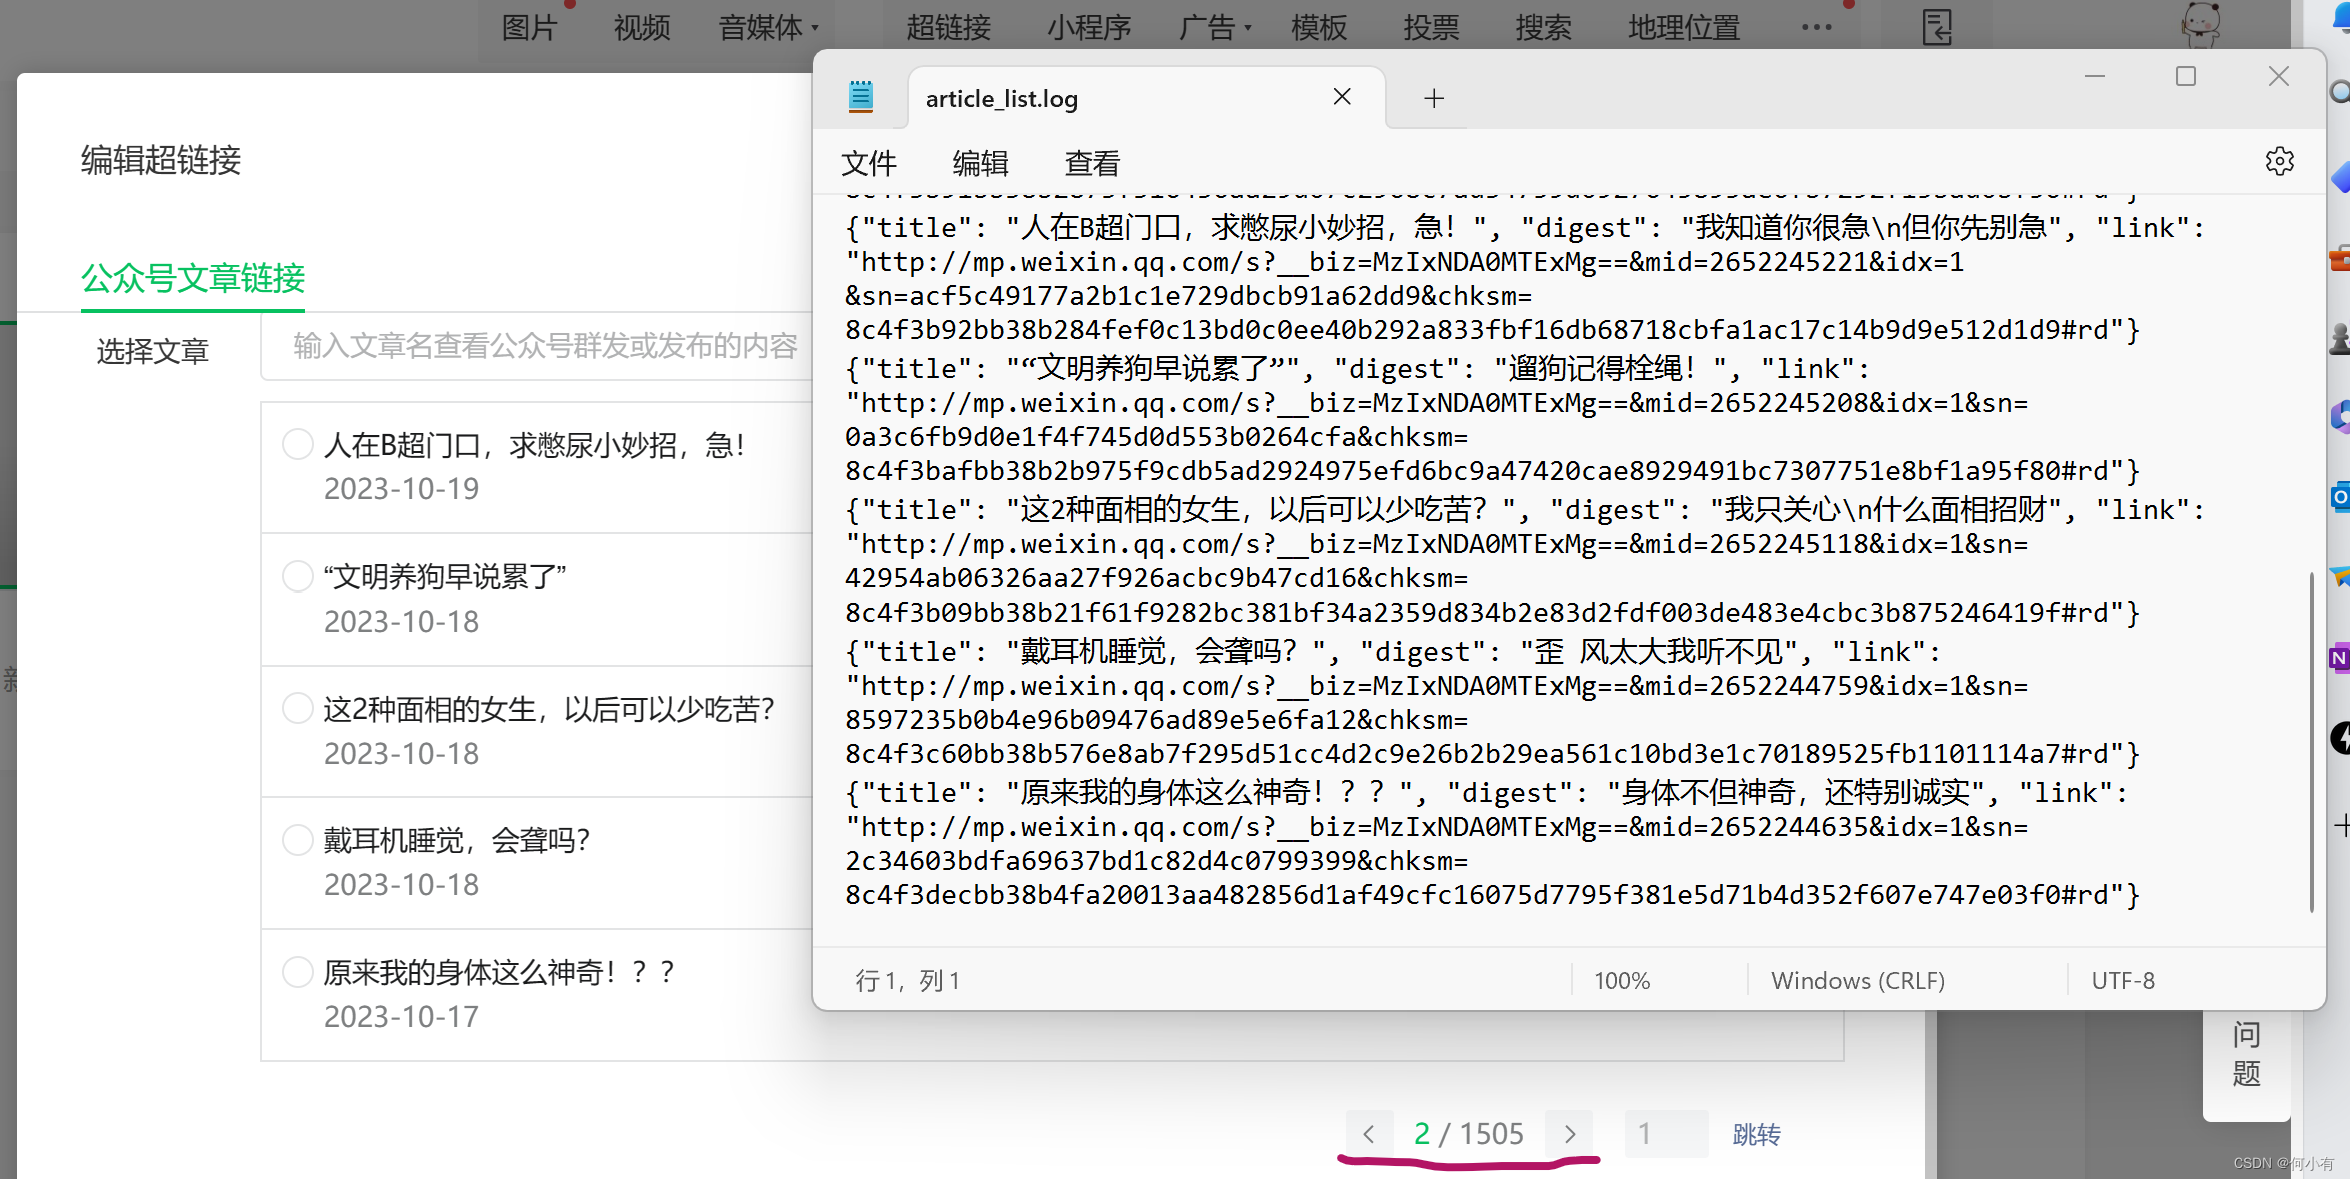The width and height of the screenshot is (2350, 1180).
Task: Click the OneNote icon in right sidebar
Action: click(2339, 658)
